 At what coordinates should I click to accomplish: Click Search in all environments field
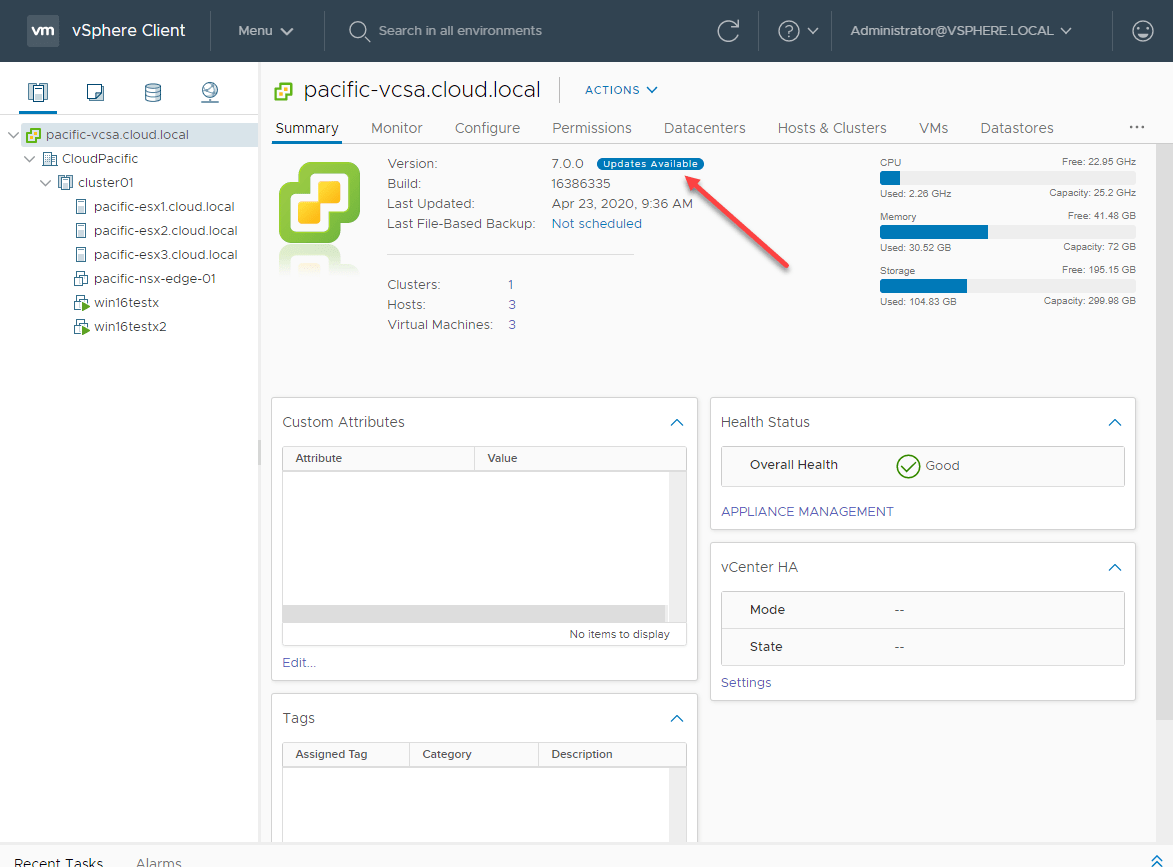(x=460, y=31)
